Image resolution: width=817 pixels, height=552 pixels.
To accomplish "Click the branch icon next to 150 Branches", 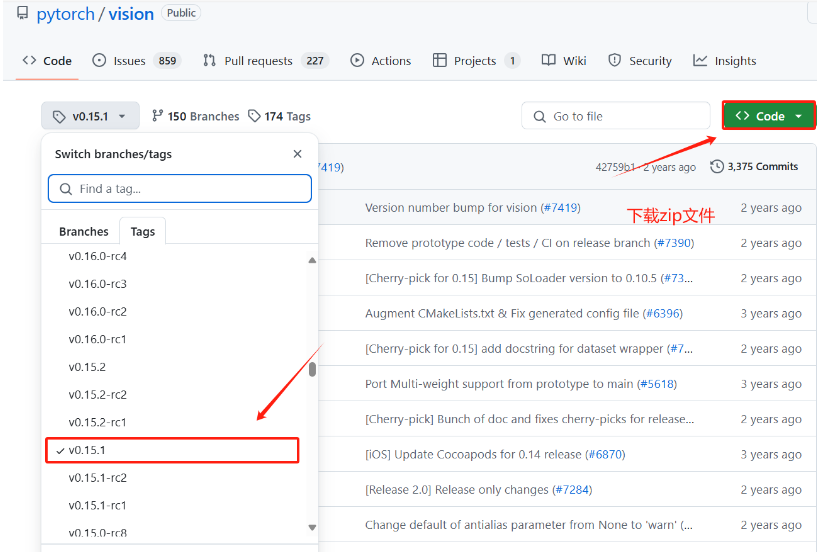I will click(157, 116).
